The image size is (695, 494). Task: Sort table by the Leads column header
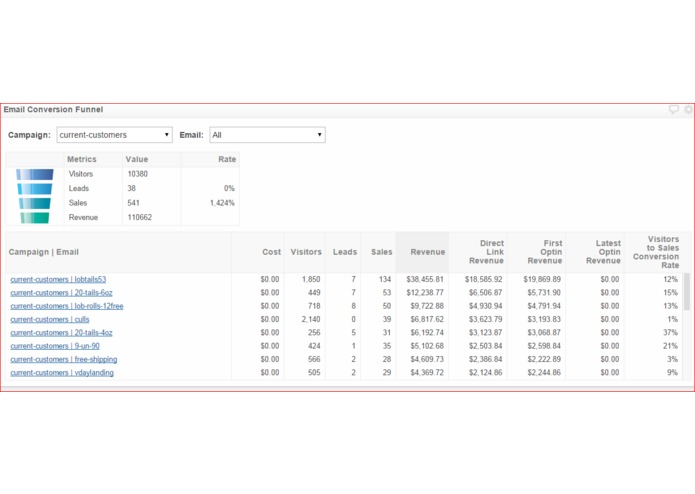coord(345,252)
